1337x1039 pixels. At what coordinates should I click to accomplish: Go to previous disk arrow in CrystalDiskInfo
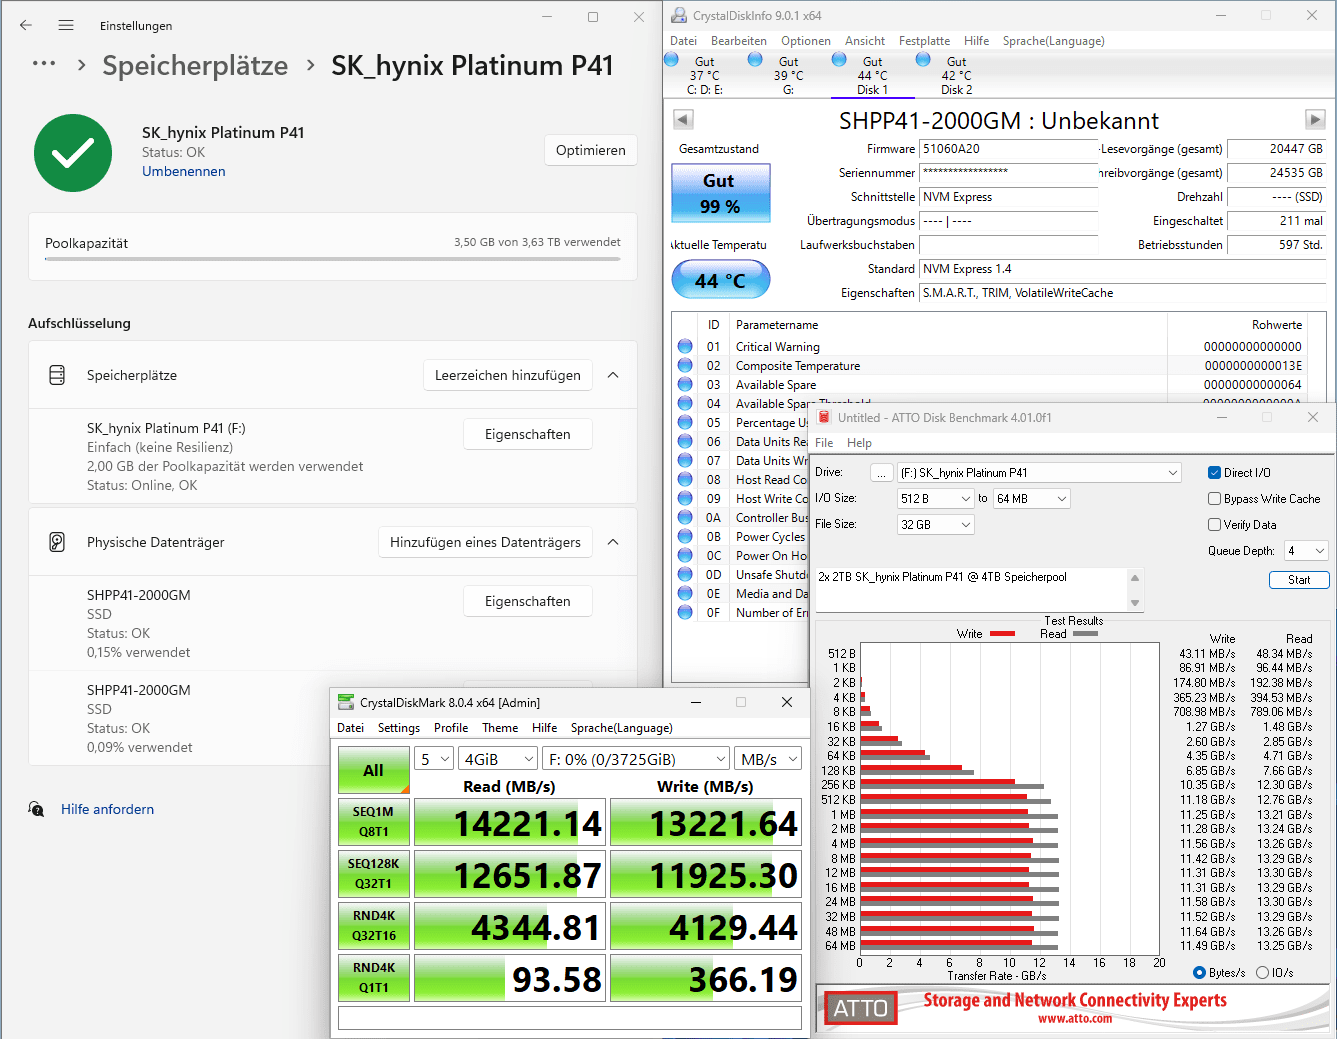(x=683, y=120)
